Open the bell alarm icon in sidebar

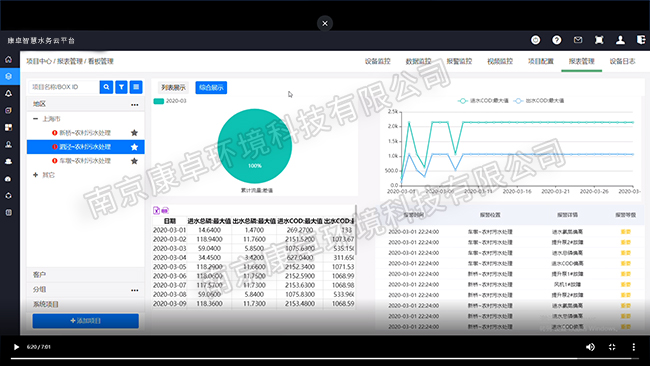(x=8, y=93)
